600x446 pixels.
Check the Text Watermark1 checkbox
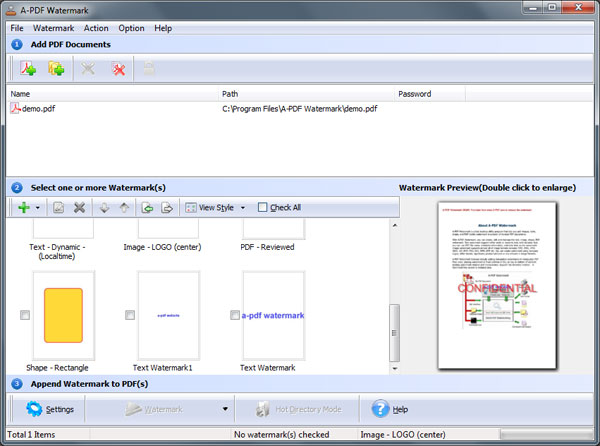[x=130, y=315]
